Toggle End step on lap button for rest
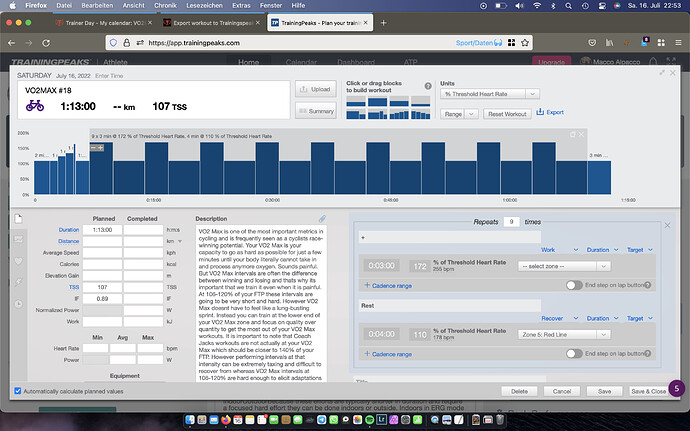Image resolution: width=690 pixels, height=431 pixels. 574,354
